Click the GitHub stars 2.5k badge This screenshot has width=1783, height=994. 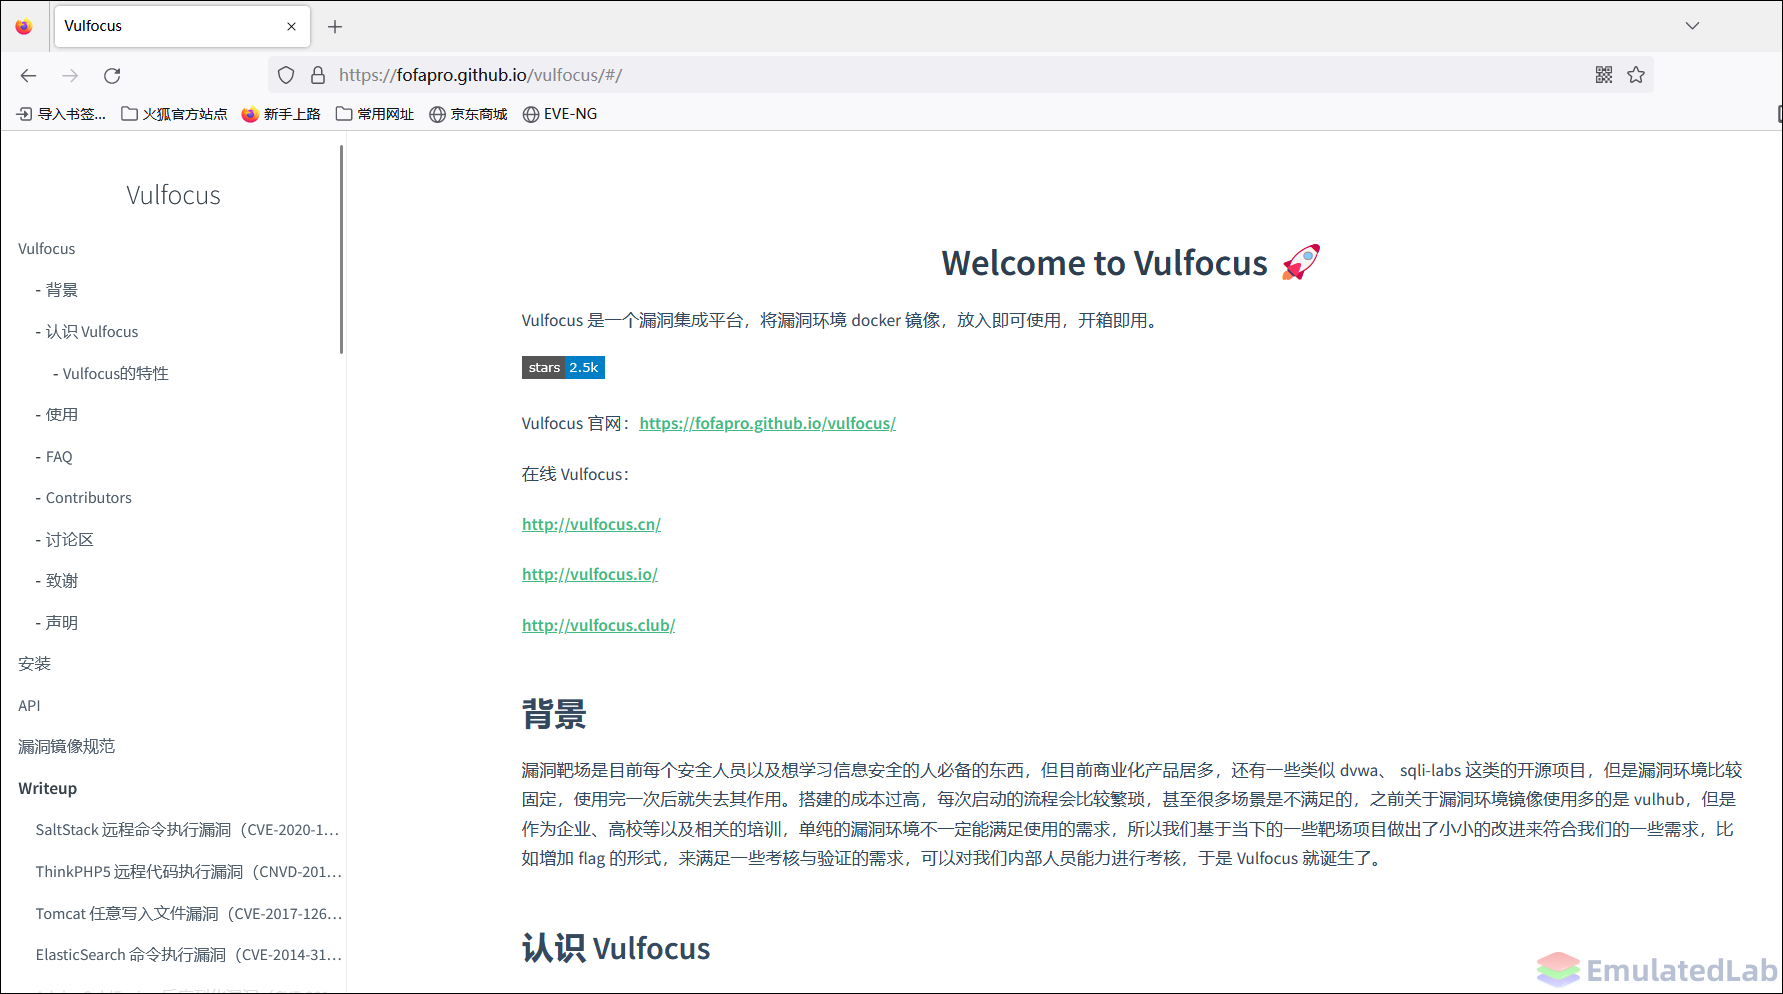[563, 368]
